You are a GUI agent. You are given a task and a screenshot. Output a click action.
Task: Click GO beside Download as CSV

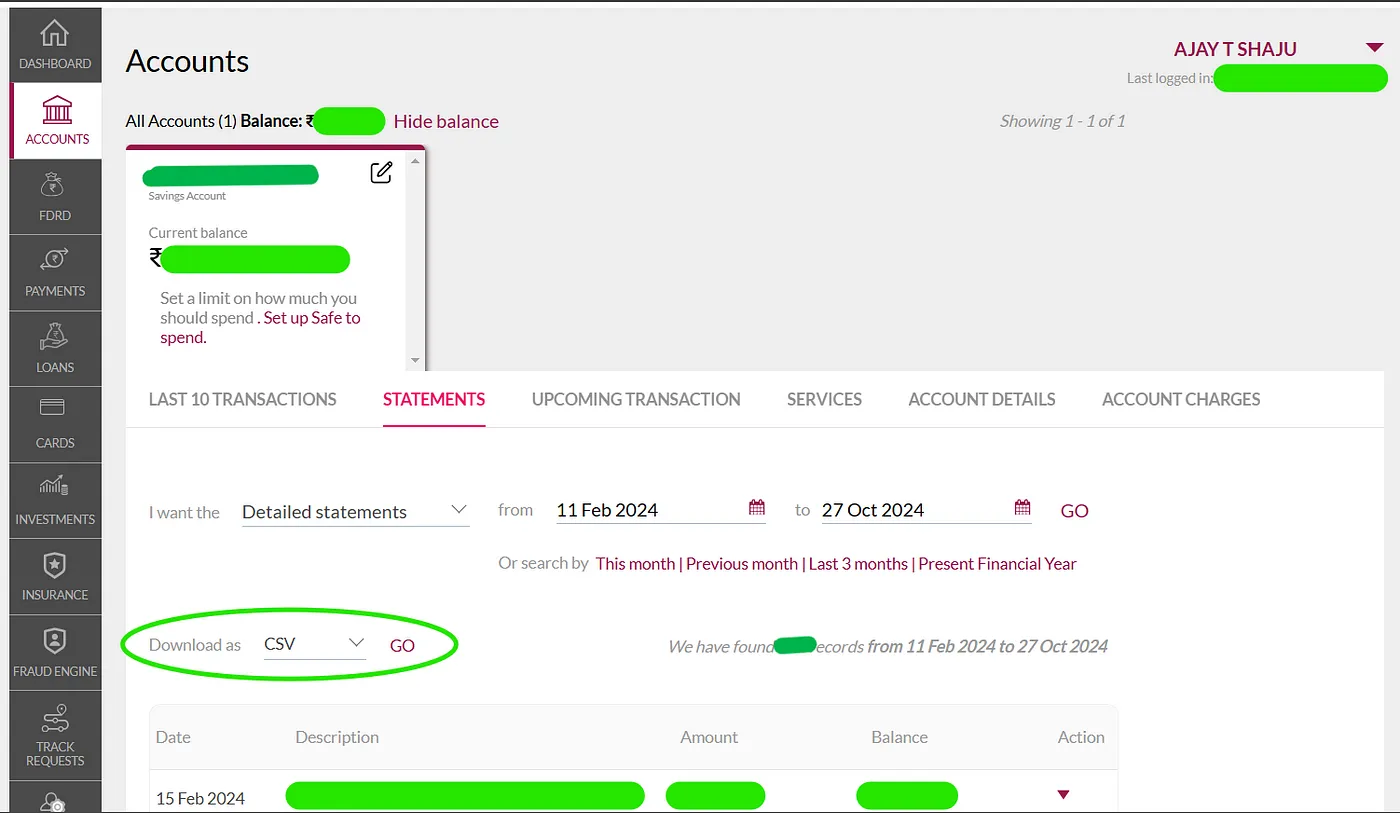coord(402,646)
